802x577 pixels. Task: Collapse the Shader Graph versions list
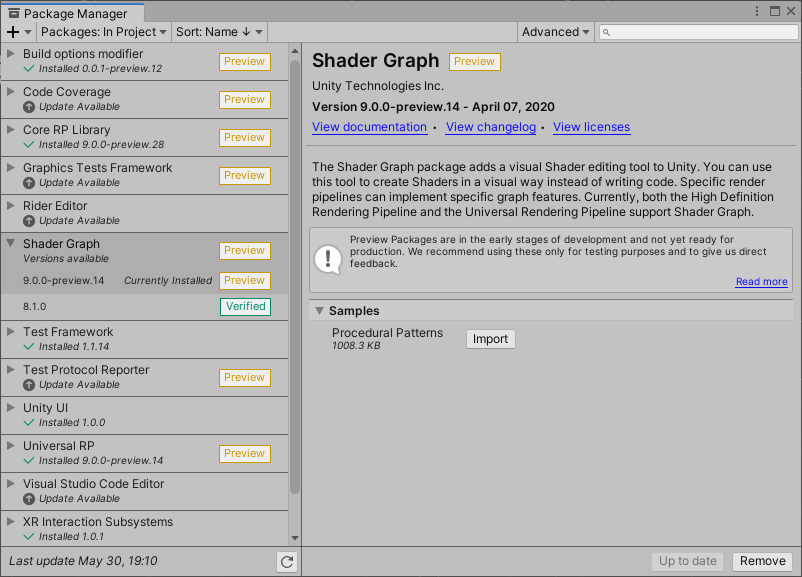tap(11, 243)
